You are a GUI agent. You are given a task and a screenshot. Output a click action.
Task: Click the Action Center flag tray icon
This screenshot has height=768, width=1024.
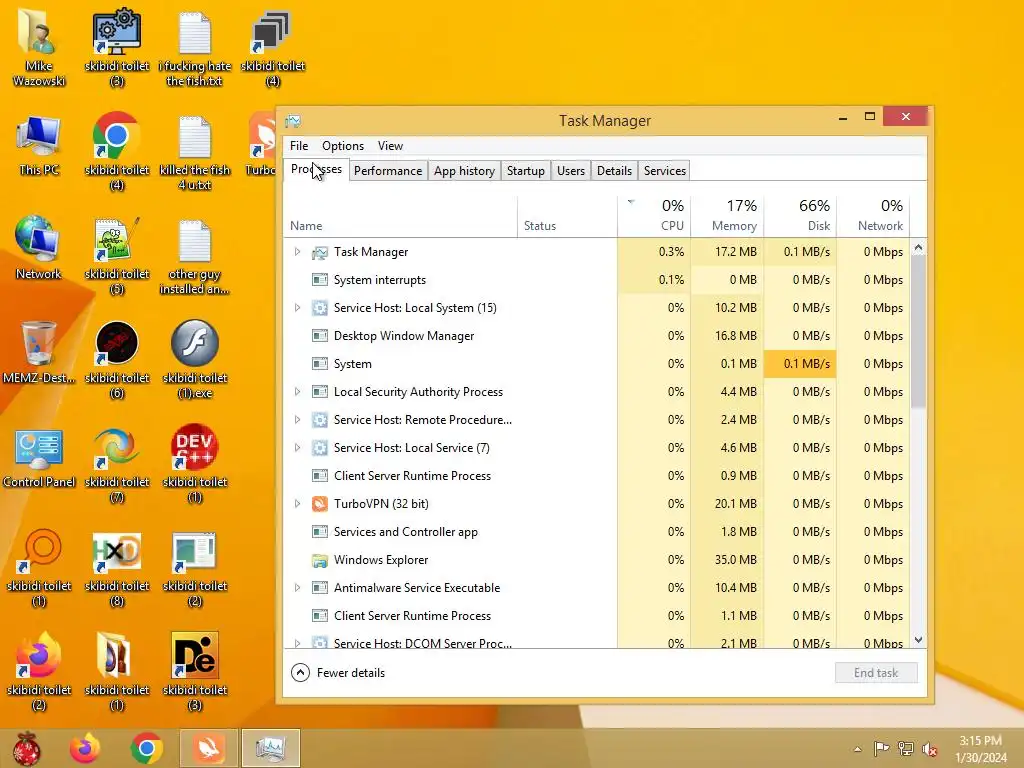click(881, 748)
